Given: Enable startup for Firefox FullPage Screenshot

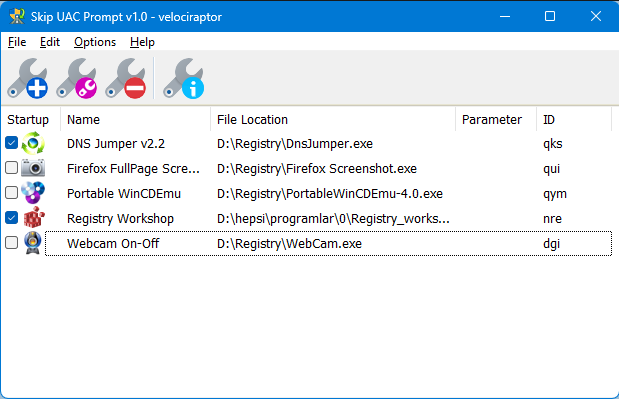Looking at the screenshot, I should tap(11, 168).
